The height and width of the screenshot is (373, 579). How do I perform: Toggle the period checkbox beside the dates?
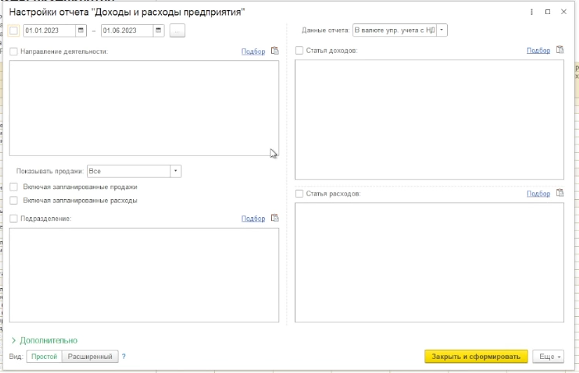[14, 31]
